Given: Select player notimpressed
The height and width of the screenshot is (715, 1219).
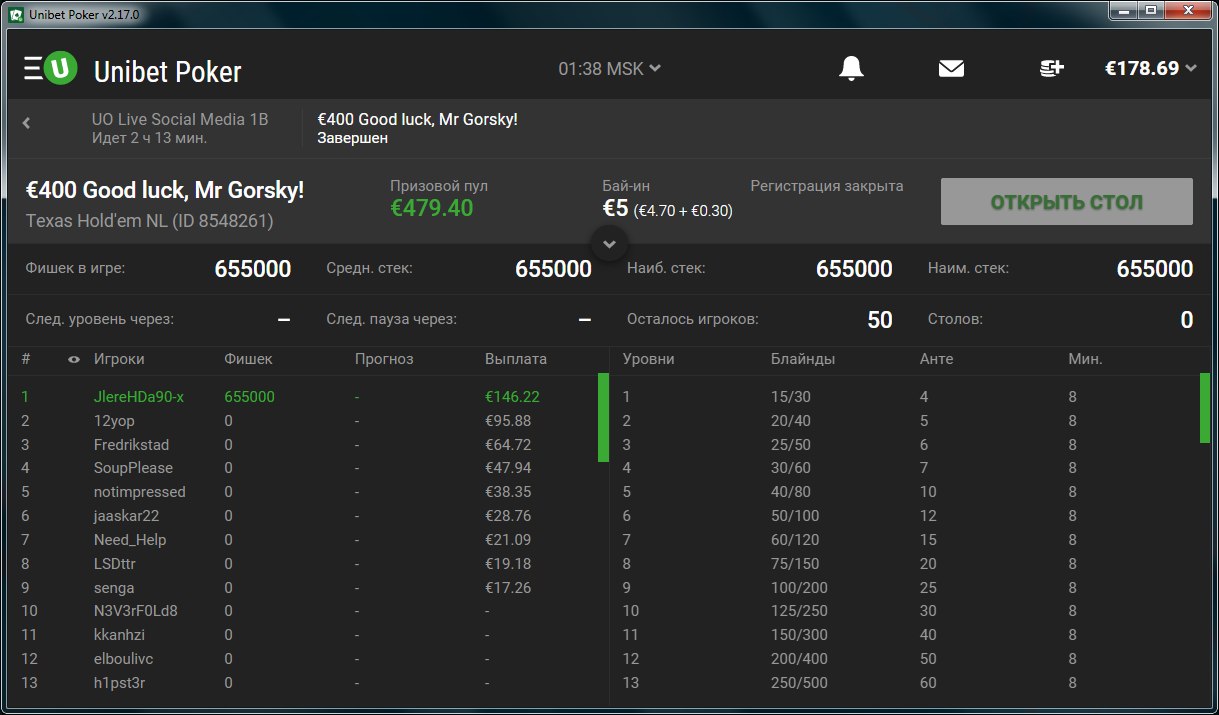Looking at the screenshot, I should click(x=139, y=492).
